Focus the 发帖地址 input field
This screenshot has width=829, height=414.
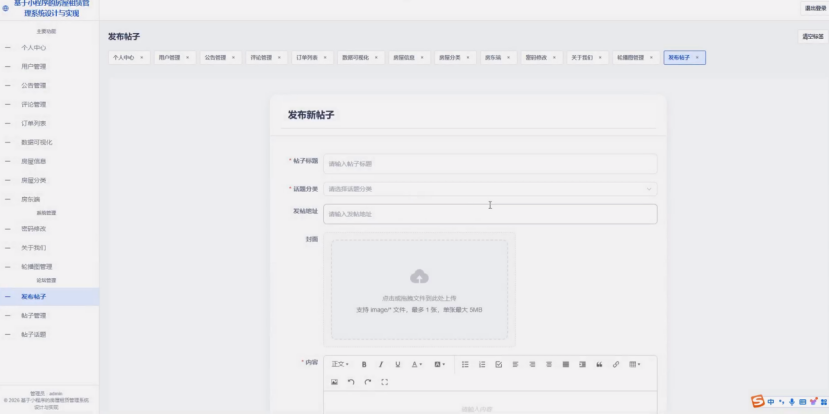[x=490, y=214]
